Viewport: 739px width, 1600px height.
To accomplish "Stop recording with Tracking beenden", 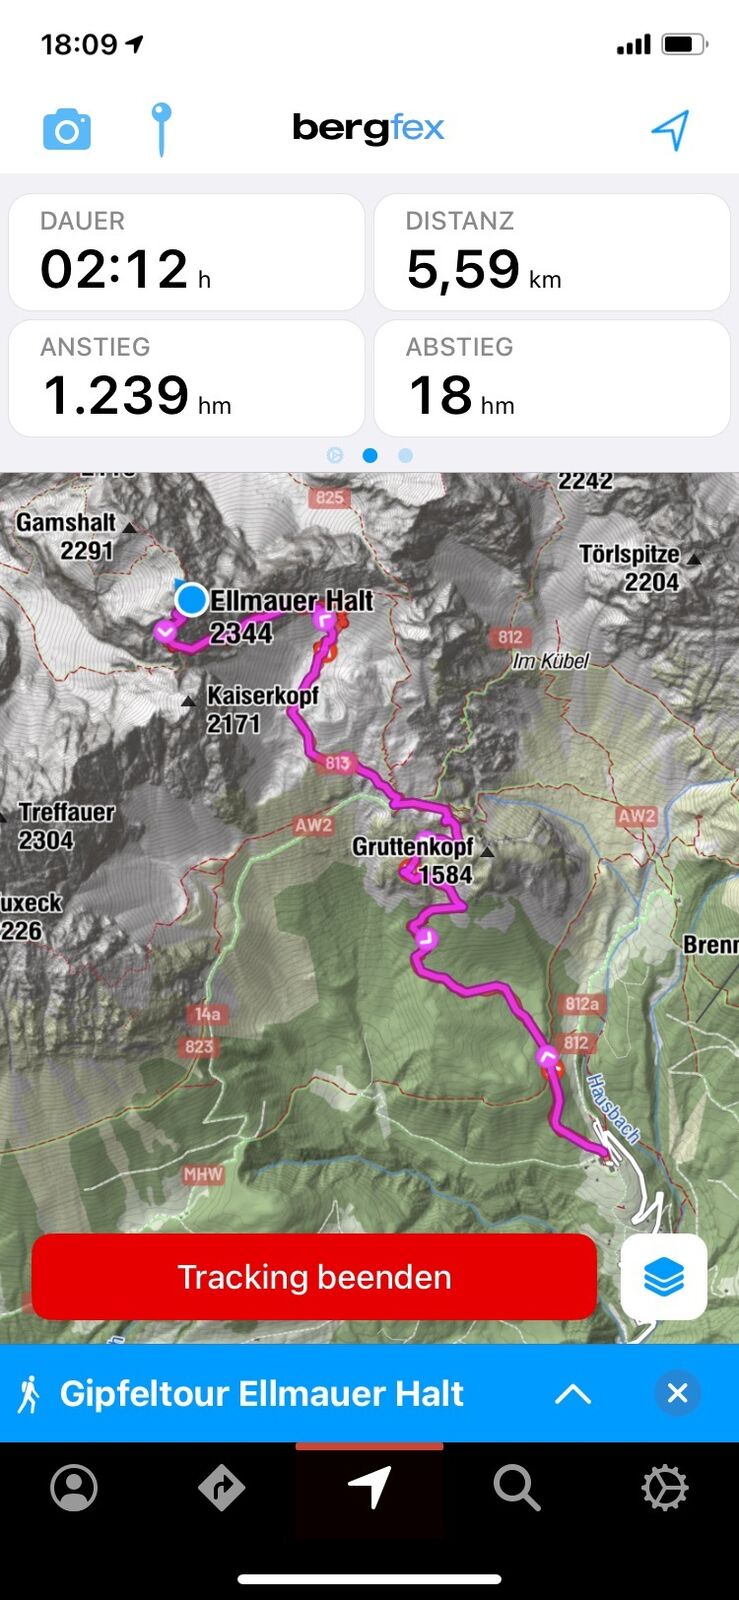I will [314, 1277].
